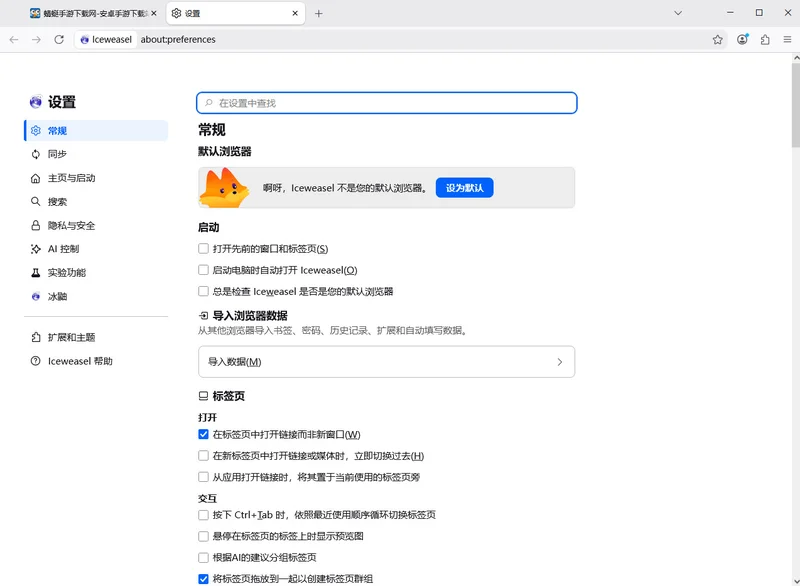Click the 导入浏览器数据 heading

tap(250, 316)
